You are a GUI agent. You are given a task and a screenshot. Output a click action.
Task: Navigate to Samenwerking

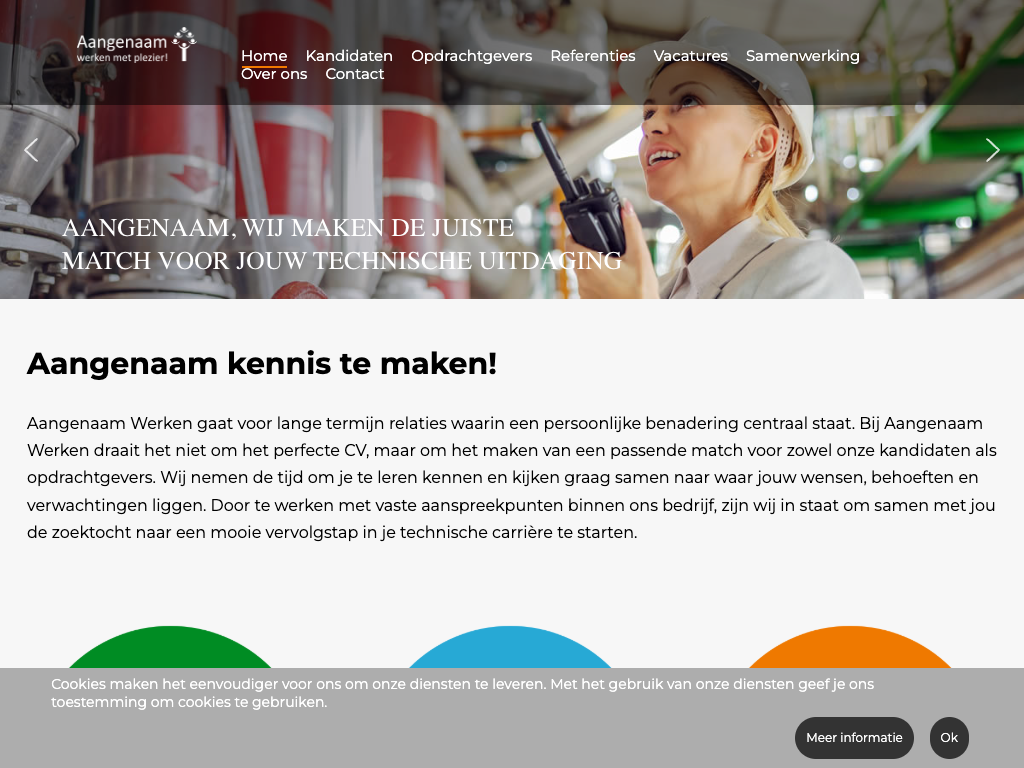[x=803, y=56]
